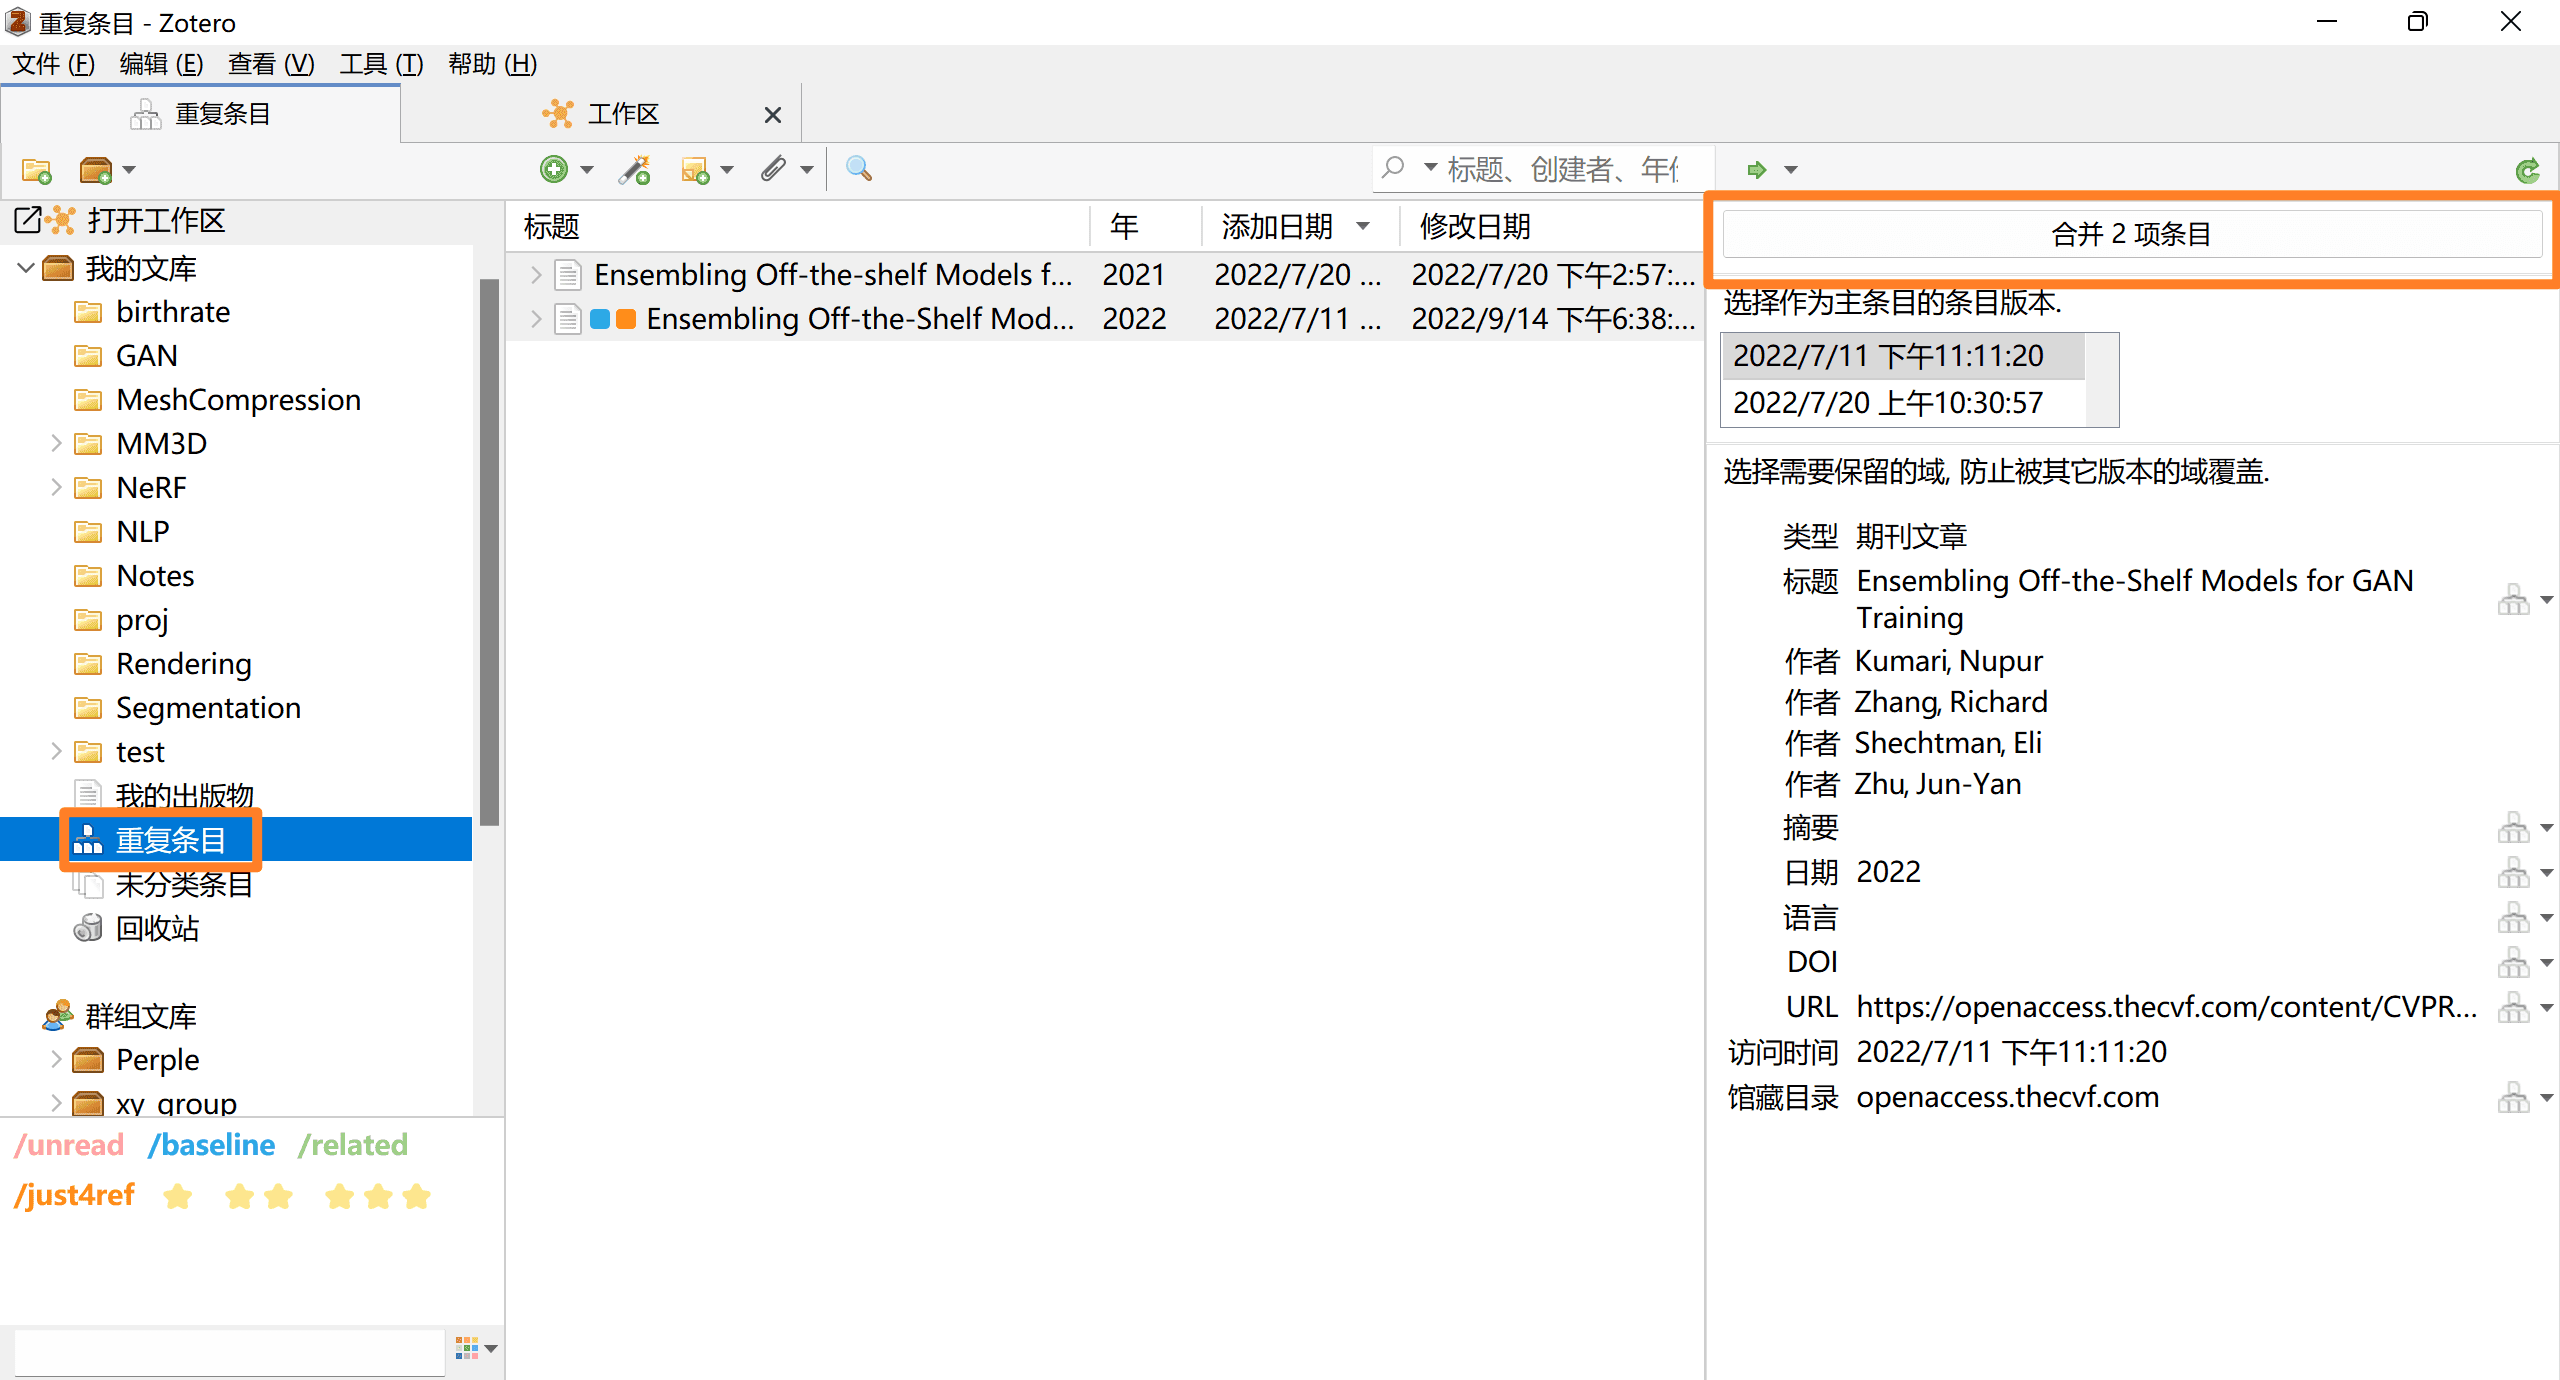2560x1380 pixels.
Task: Click the green locate arrow icon
Action: (x=1757, y=170)
